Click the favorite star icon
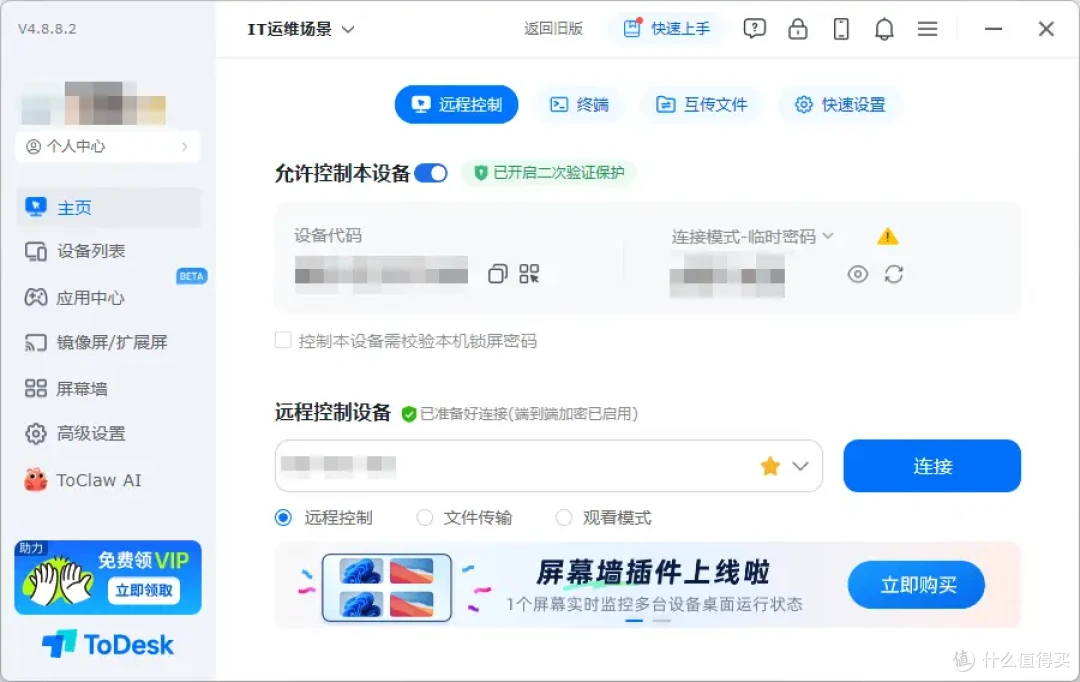 pyautogui.click(x=770, y=466)
